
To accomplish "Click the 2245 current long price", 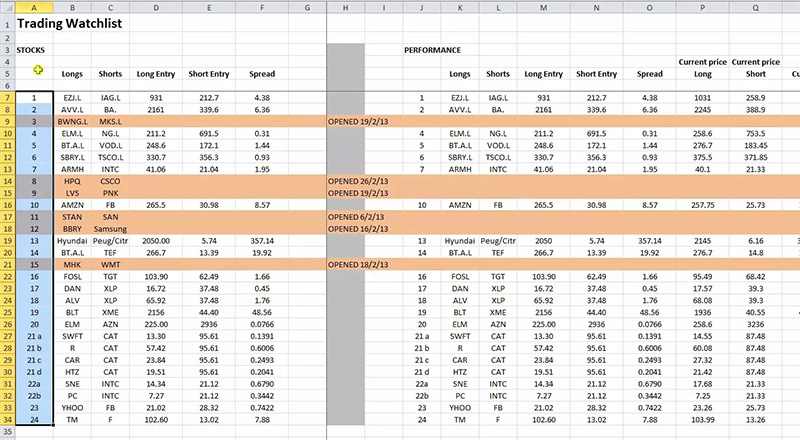I will (703, 110).
